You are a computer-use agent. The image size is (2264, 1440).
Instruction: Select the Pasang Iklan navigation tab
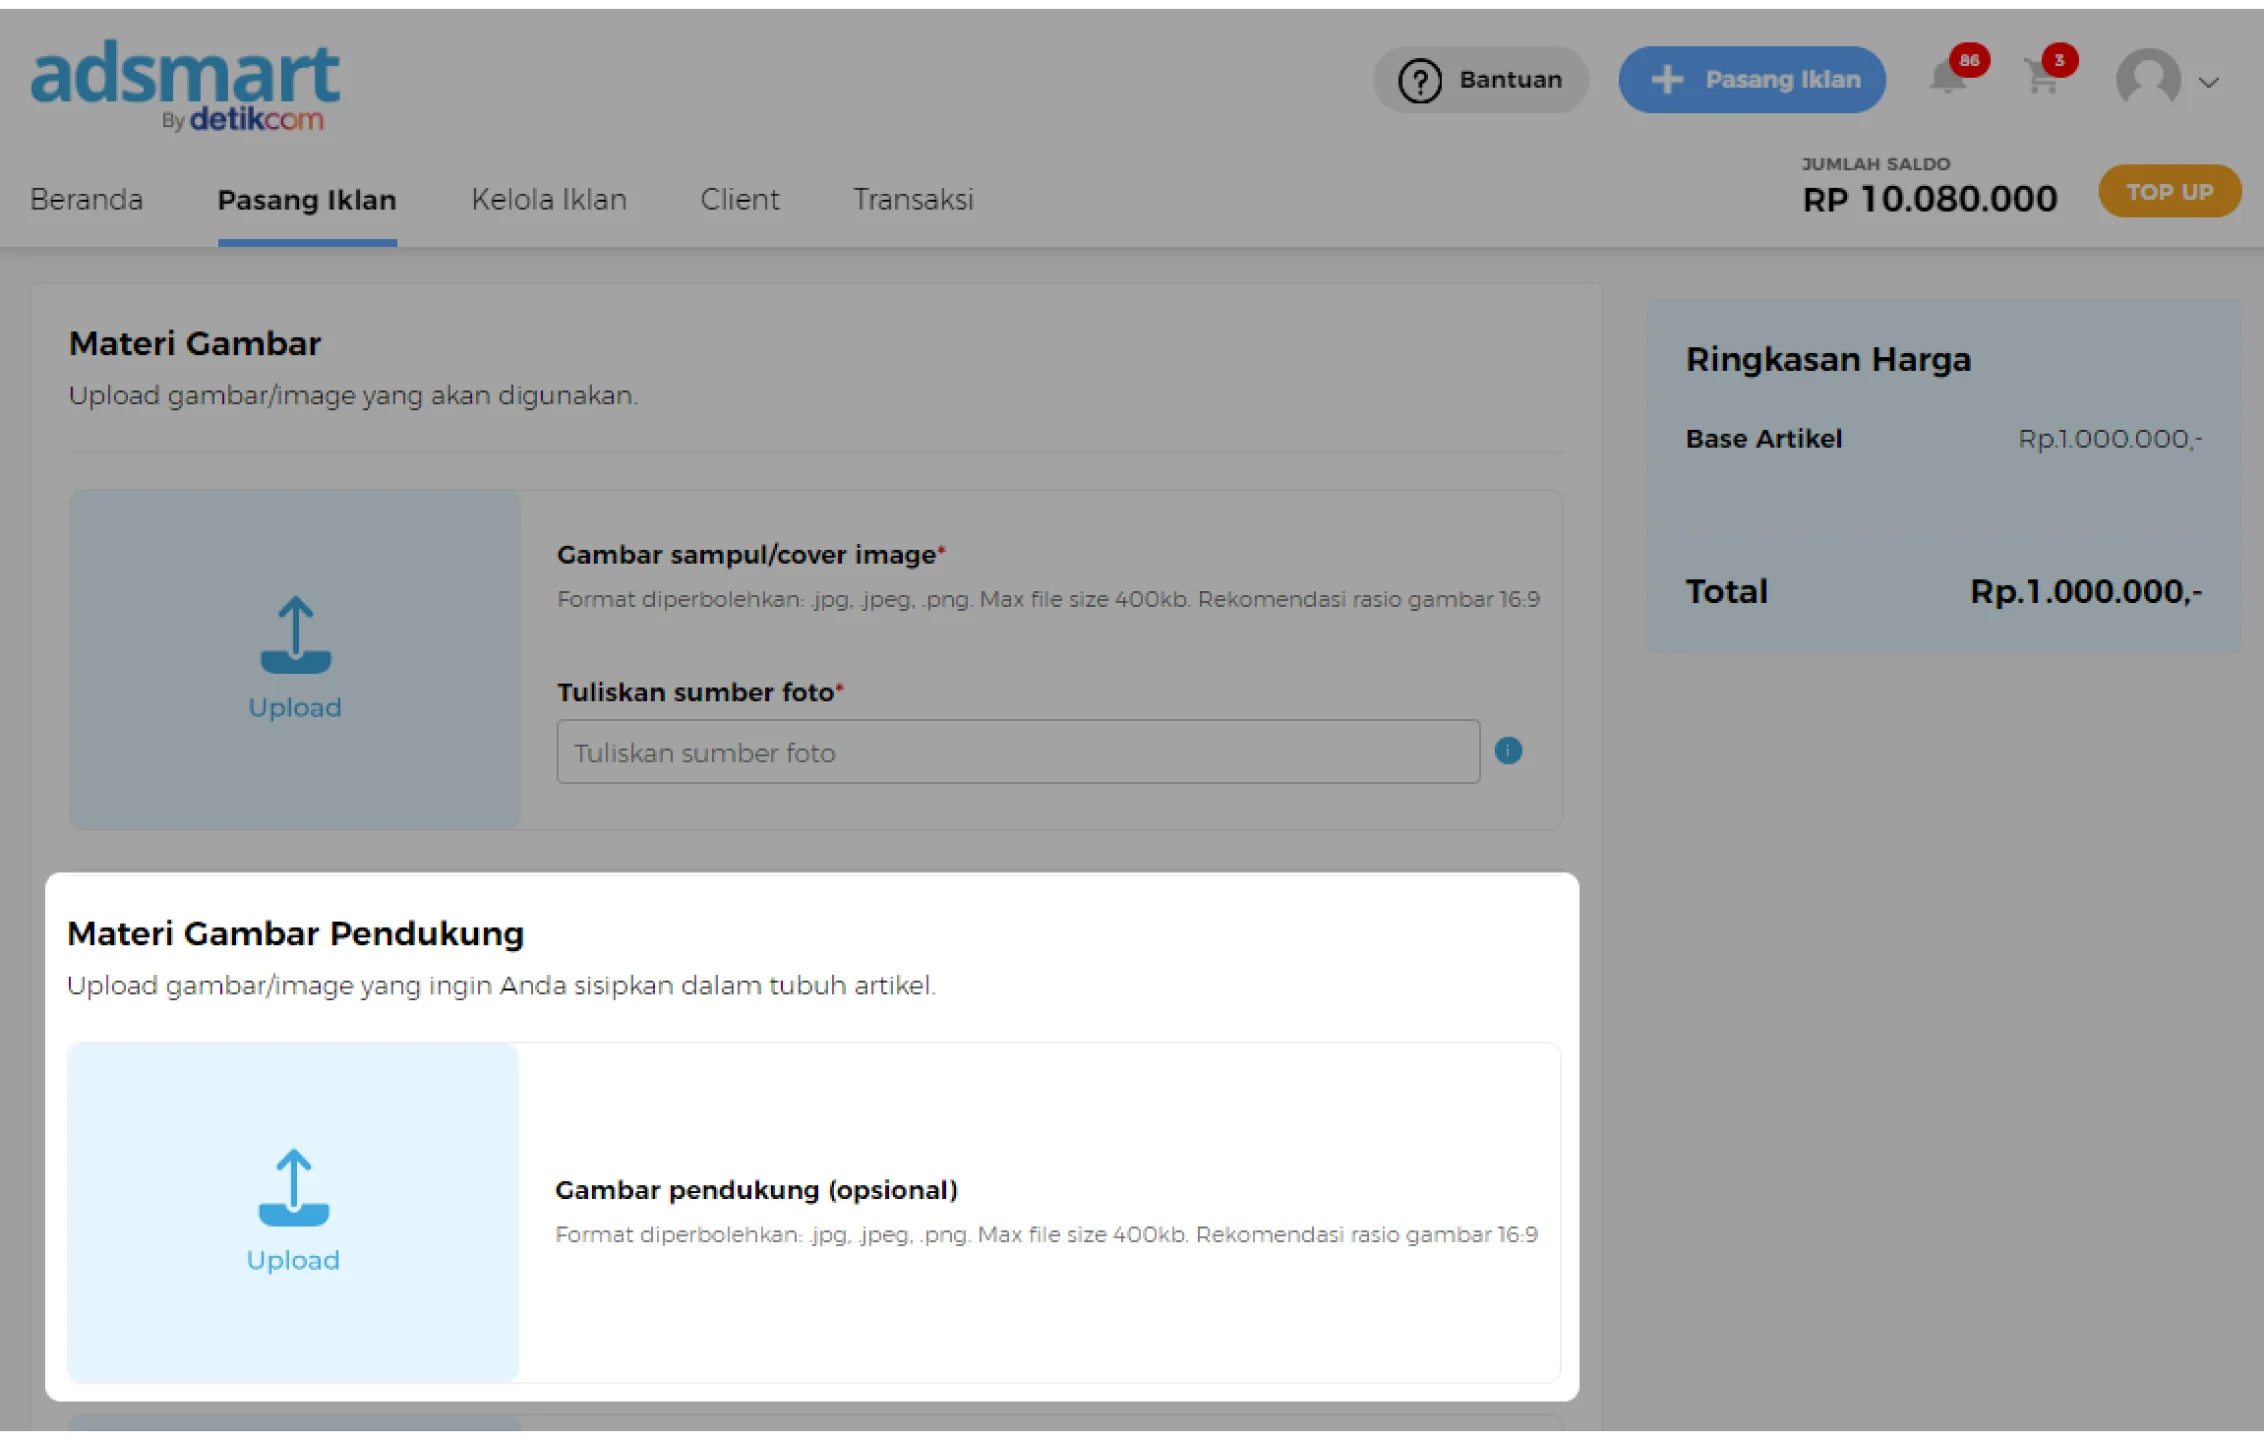307,200
